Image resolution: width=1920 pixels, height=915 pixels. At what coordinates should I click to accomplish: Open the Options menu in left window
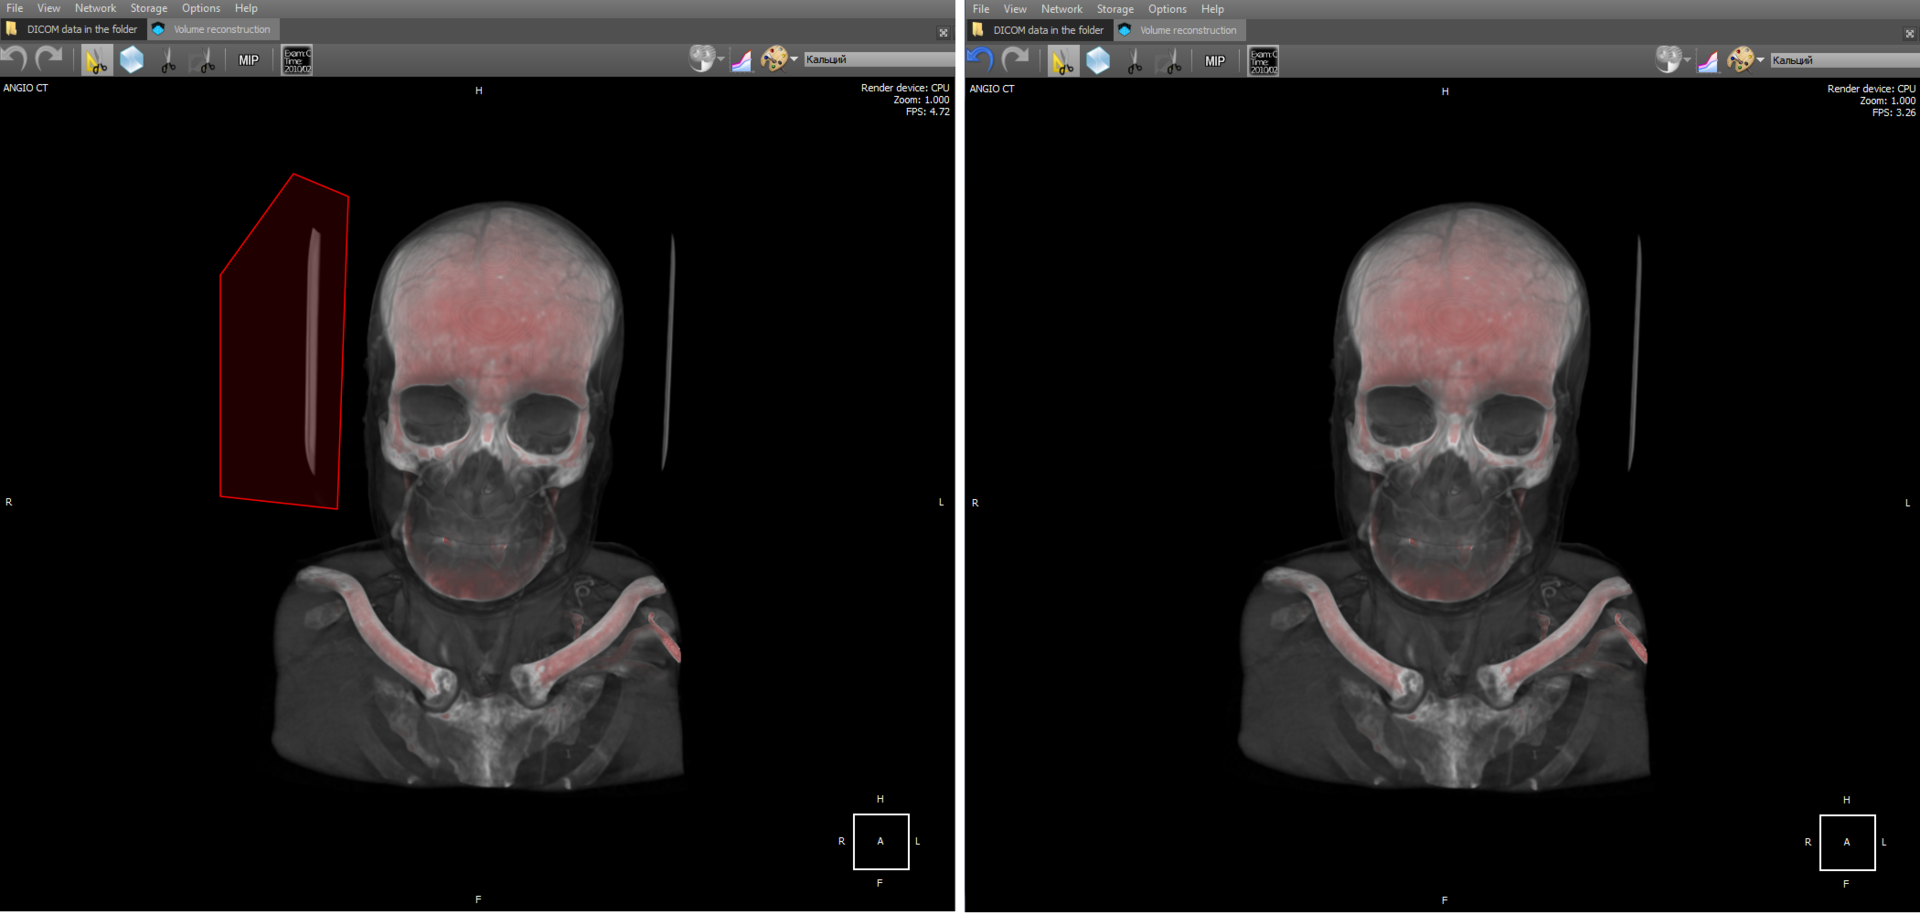point(201,8)
